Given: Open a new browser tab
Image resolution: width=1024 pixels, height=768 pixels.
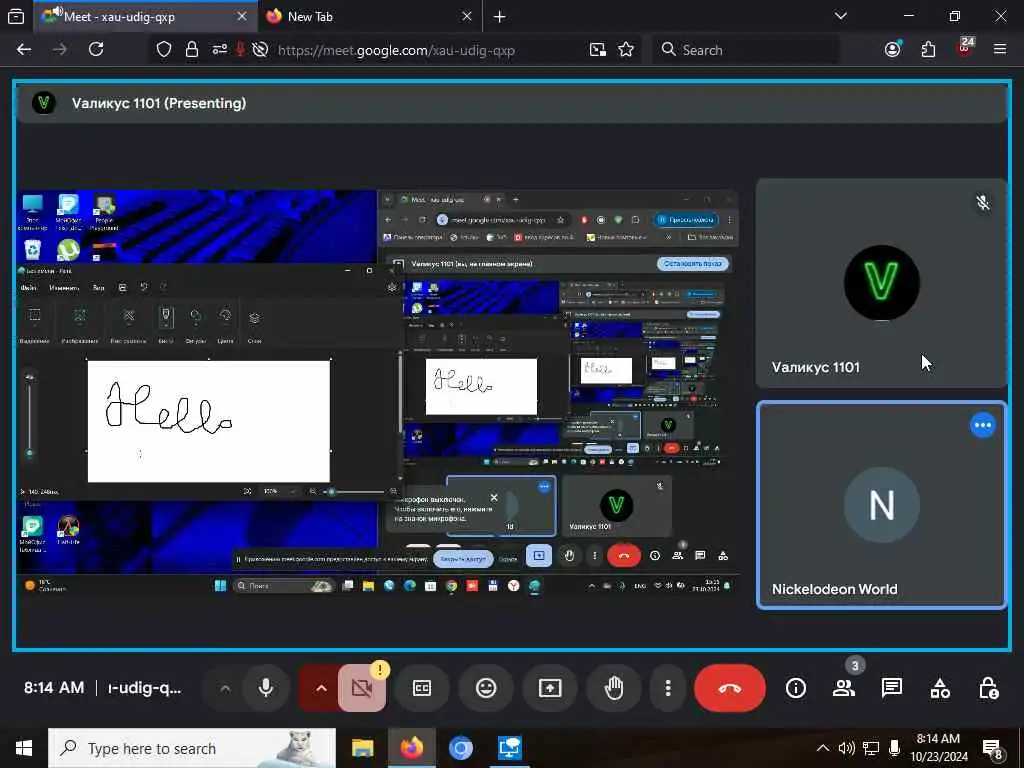Looking at the screenshot, I should 500,16.
